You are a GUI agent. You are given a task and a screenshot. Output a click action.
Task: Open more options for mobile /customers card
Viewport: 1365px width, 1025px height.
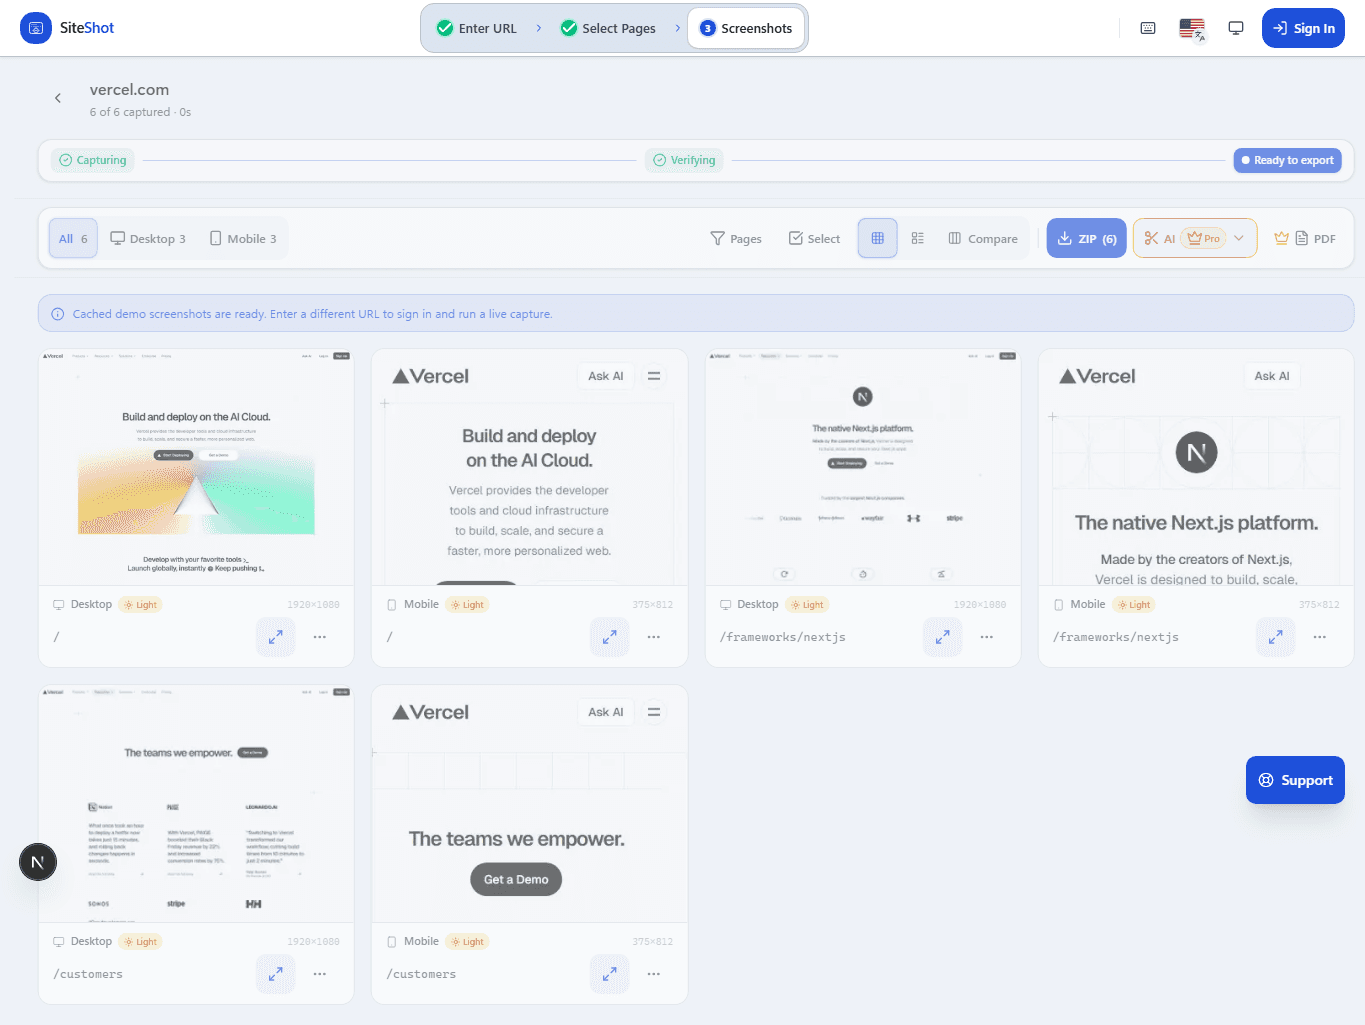tap(653, 974)
